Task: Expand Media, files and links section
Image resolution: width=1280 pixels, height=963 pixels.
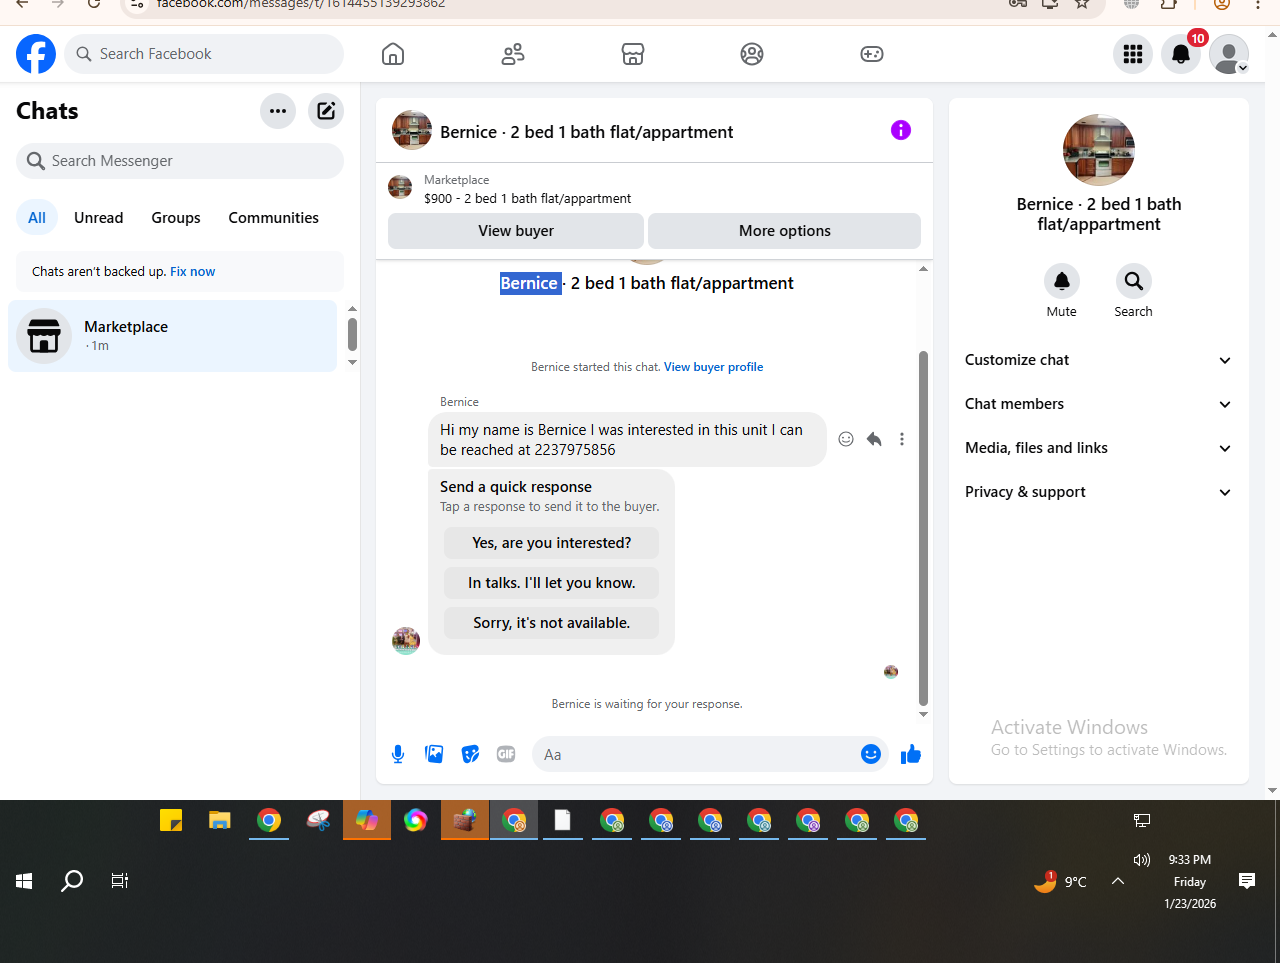Action: coord(1099,448)
